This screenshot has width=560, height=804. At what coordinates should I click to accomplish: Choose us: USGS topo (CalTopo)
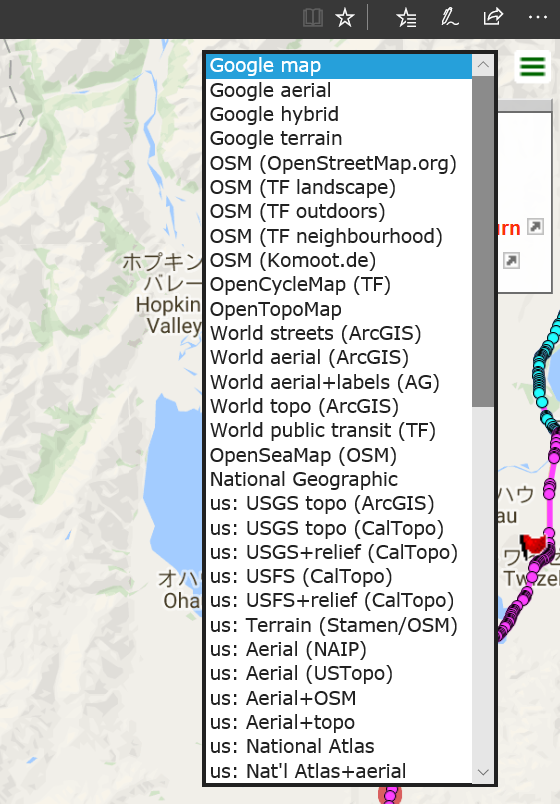(x=338, y=528)
